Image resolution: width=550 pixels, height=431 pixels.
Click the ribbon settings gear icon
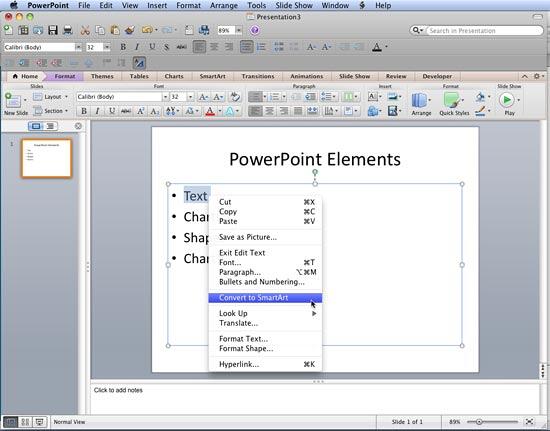(537, 76)
